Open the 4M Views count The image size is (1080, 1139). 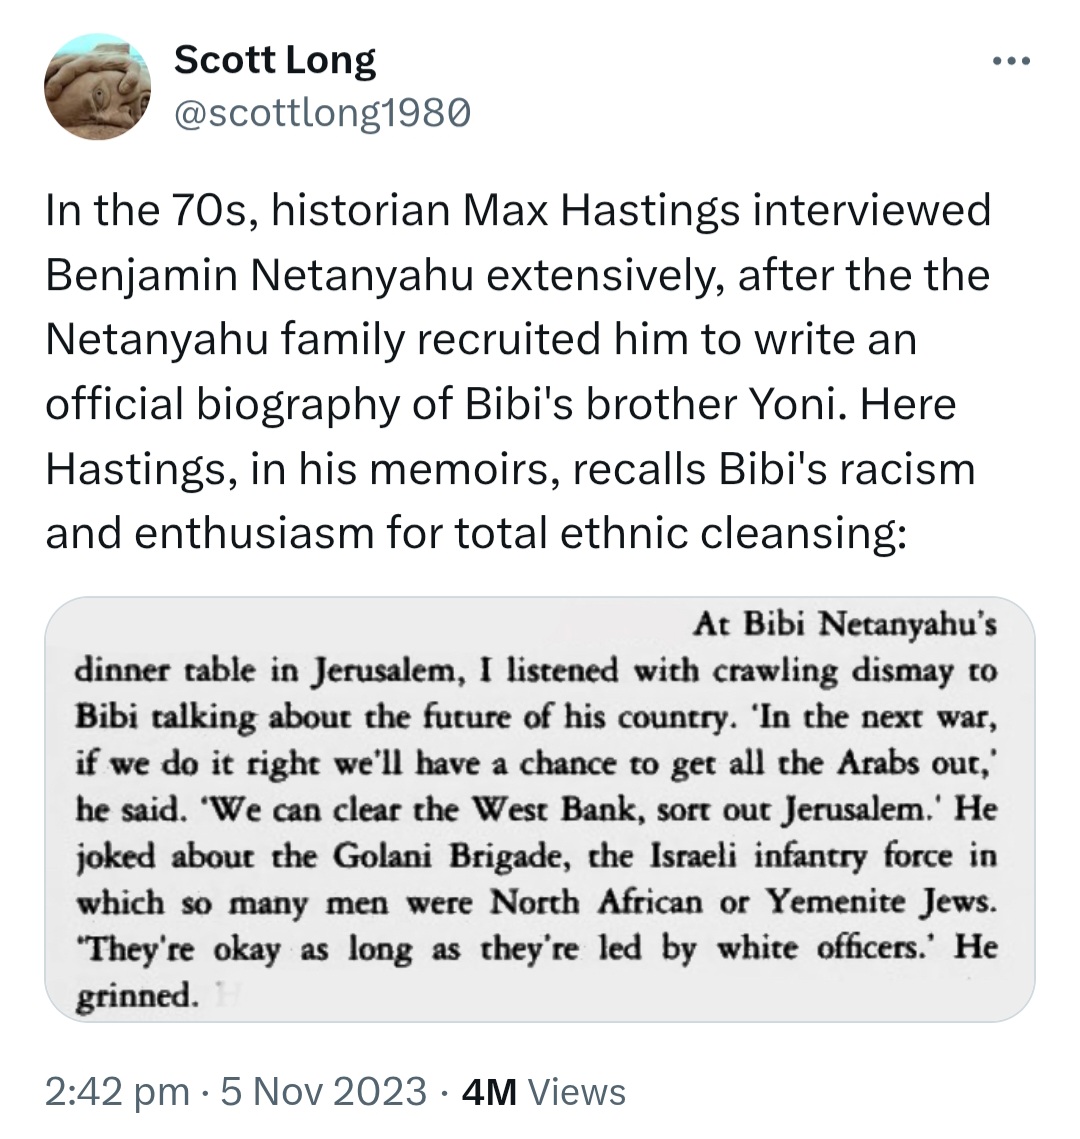pos(543,1093)
